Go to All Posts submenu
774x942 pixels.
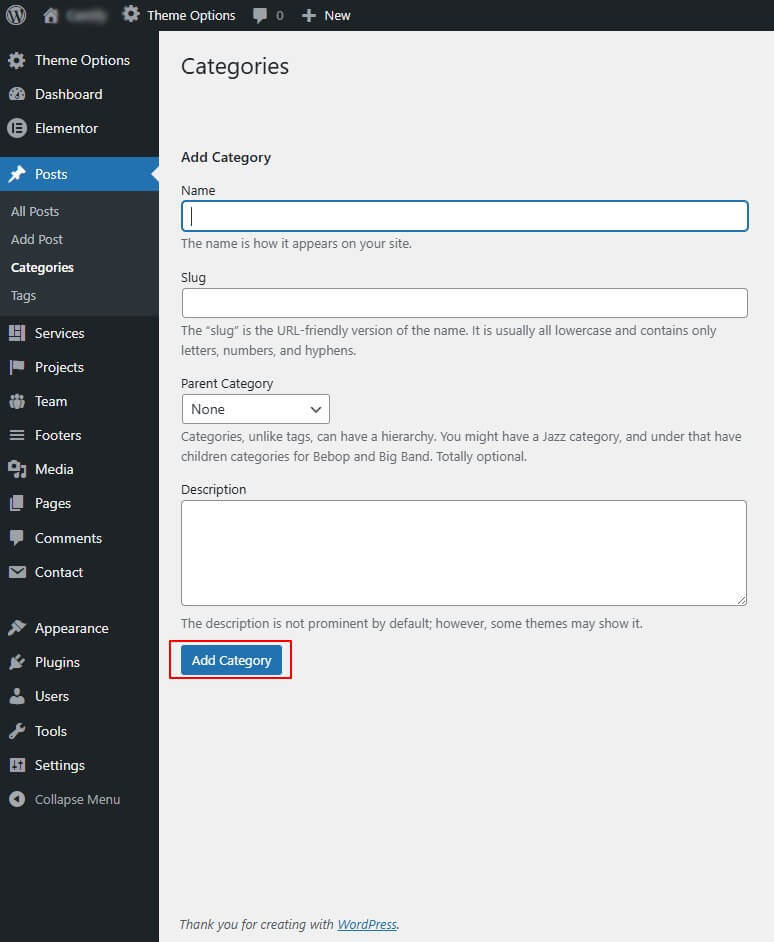click(x=35, y=211)
